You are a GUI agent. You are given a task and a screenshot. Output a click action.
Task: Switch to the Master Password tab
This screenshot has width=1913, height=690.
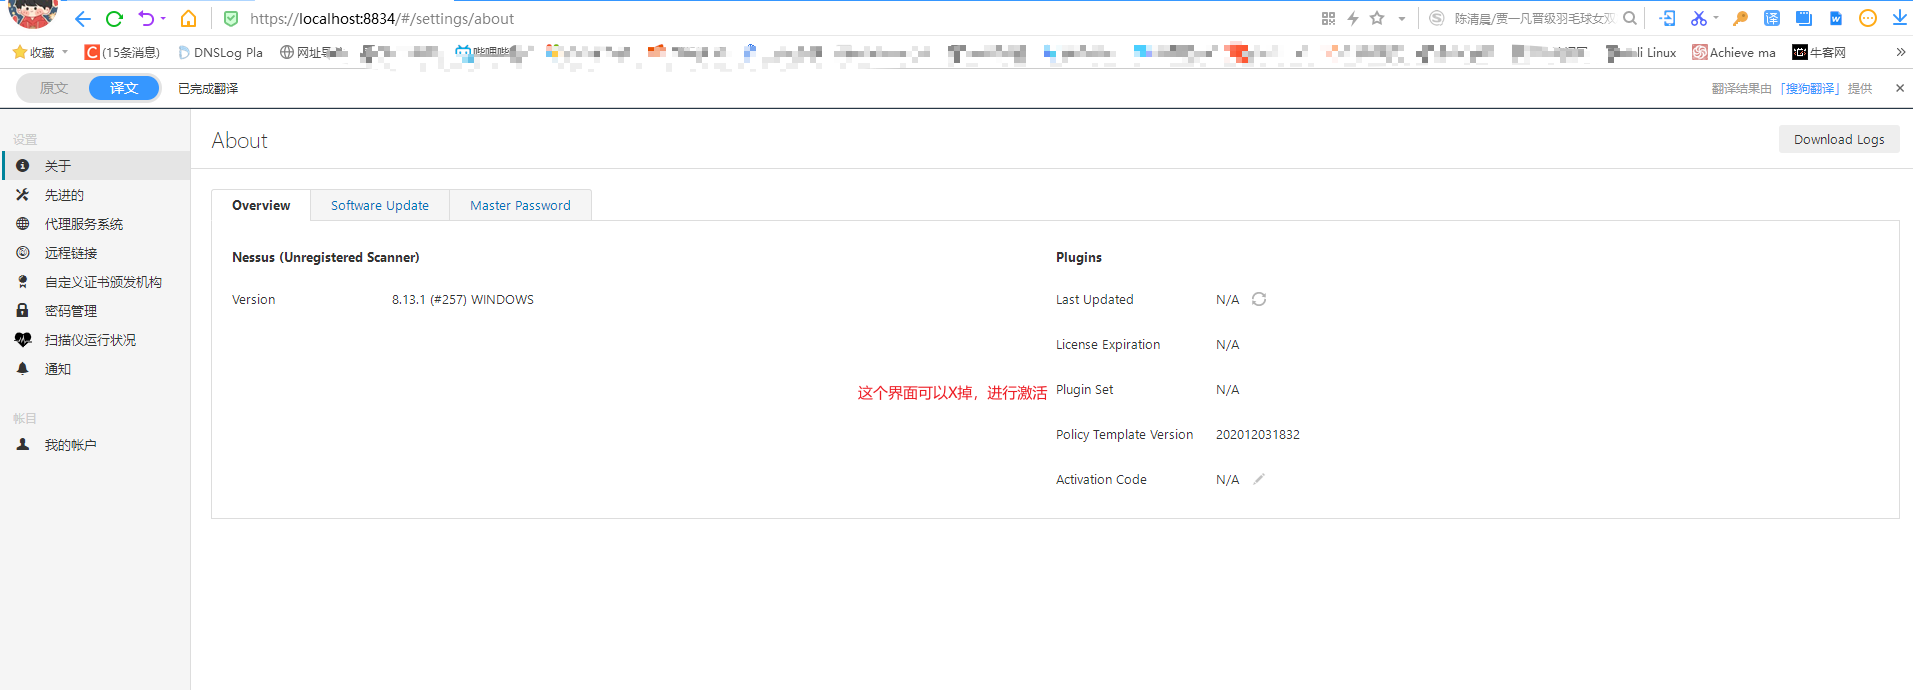pyautogui.click(x=520, y=205)
